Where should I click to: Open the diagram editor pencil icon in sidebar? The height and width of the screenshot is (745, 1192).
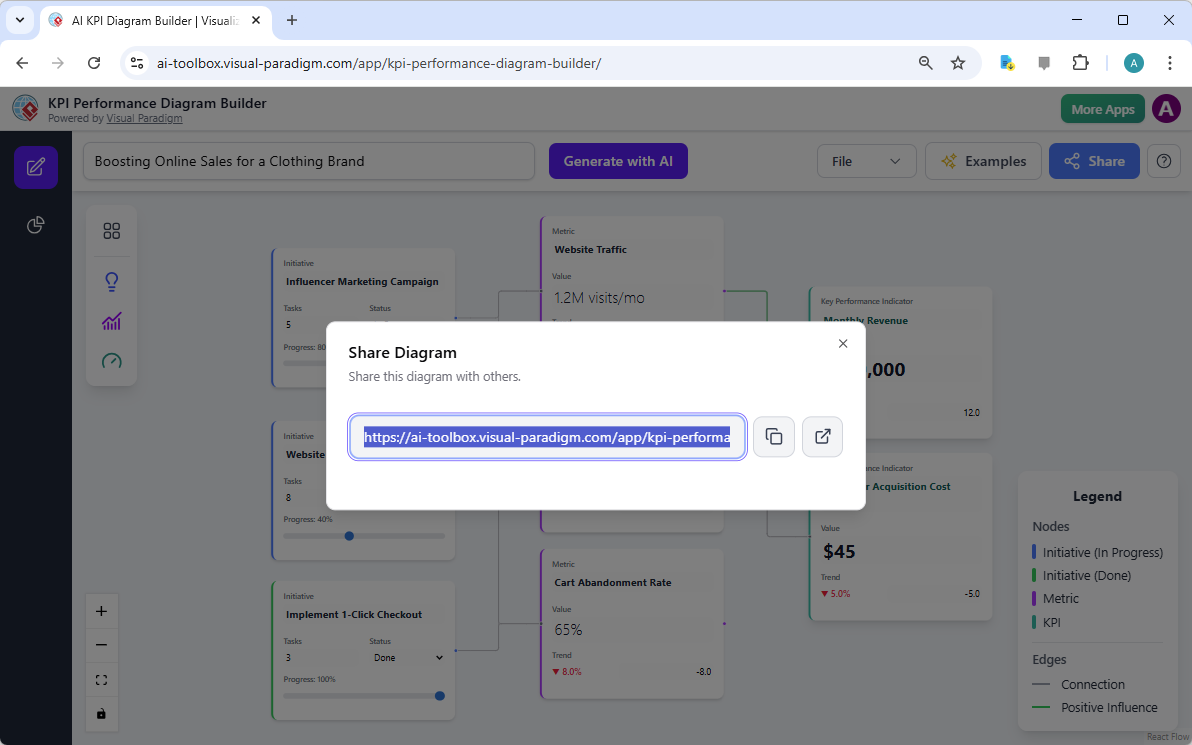[x=35, y=167]
